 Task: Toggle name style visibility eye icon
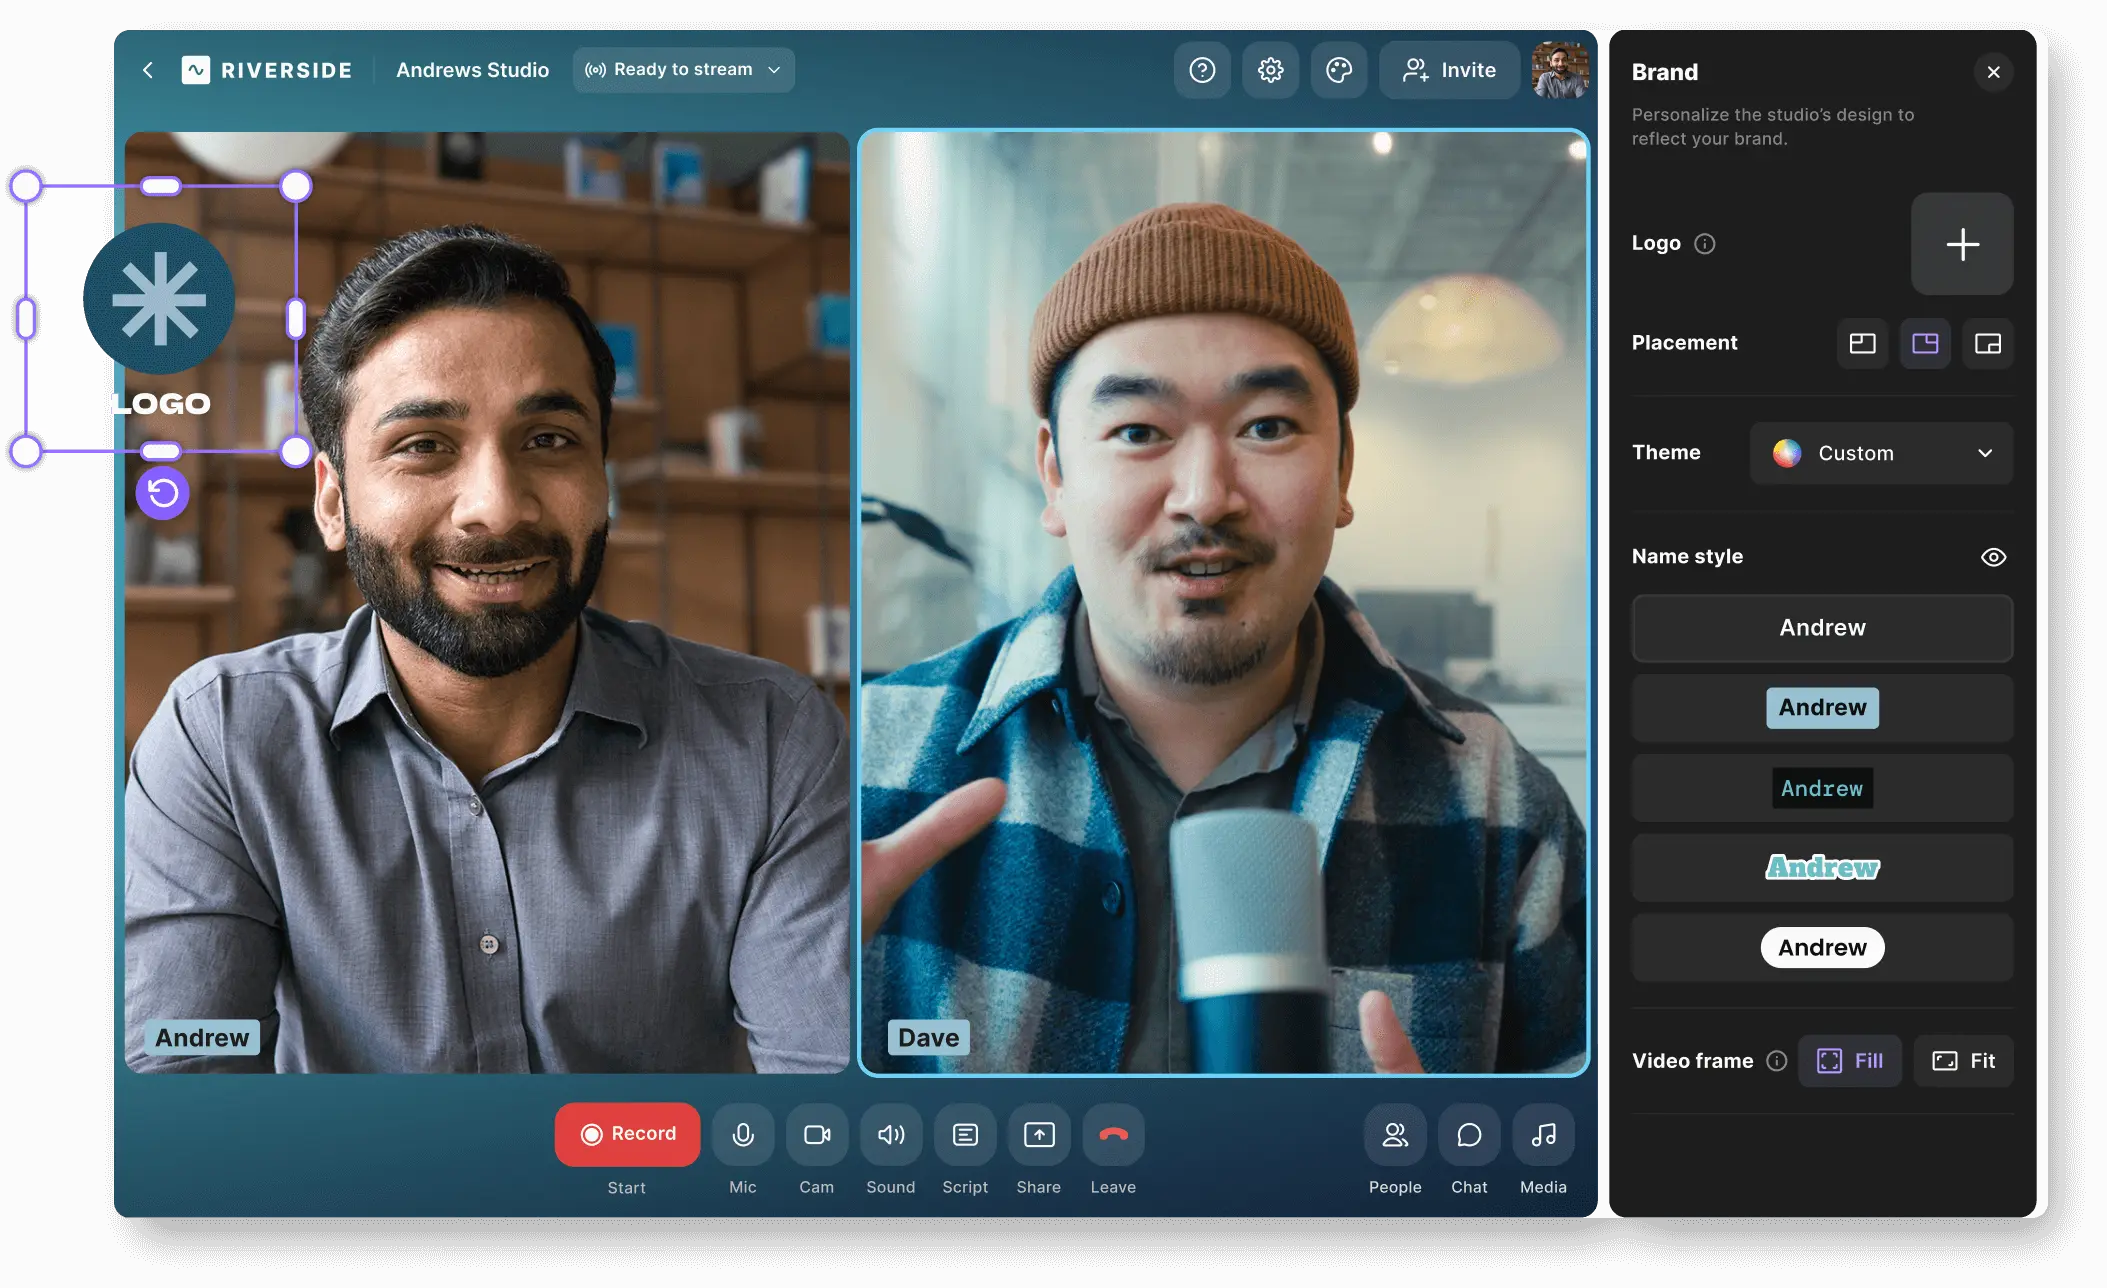pos(1993,557)
